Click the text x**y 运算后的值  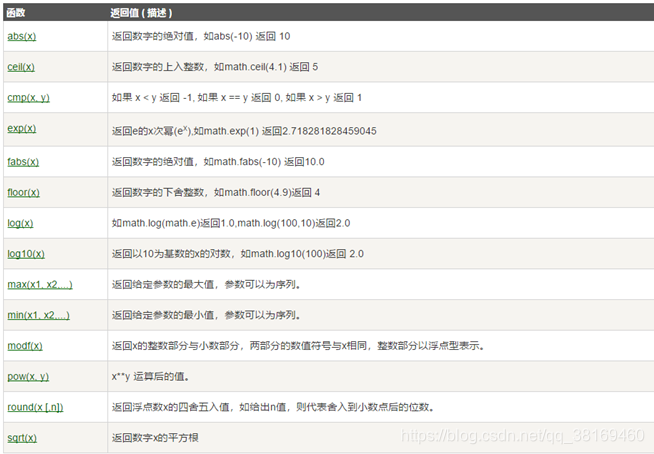pos(151,376)
